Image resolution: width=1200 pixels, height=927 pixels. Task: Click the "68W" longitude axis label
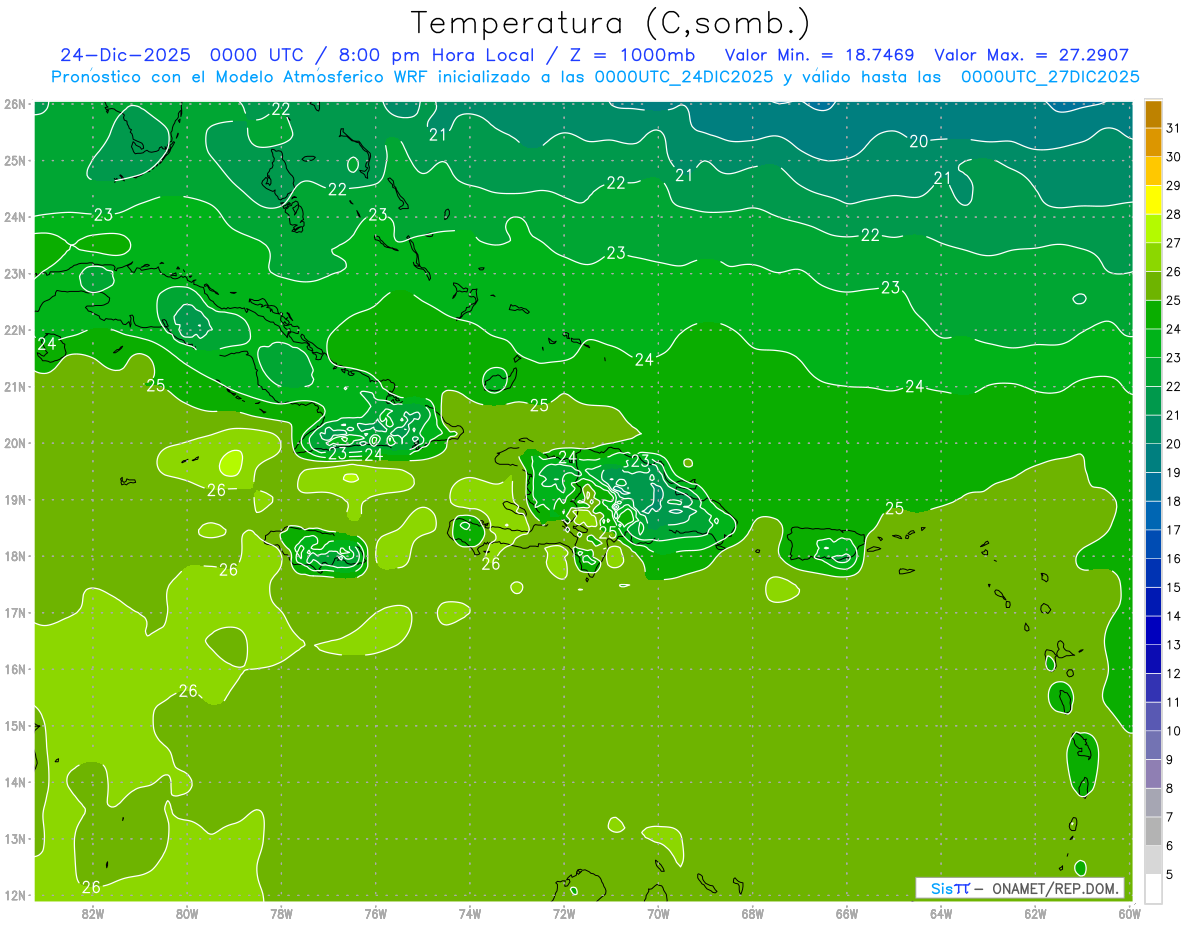tap(753, 912)
